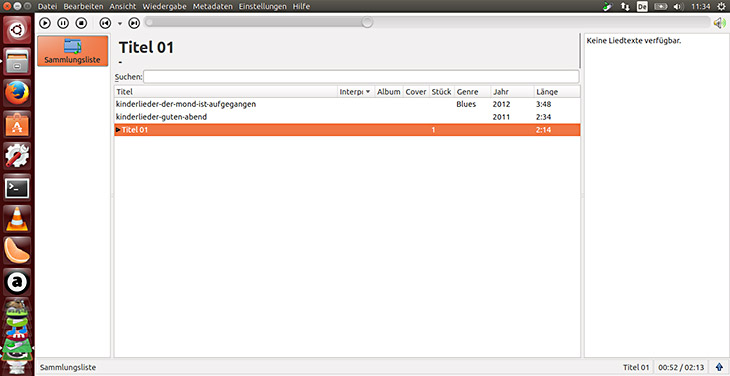730x376 pixels.
Task: Sort by the Stück column header
Action: 441,92
